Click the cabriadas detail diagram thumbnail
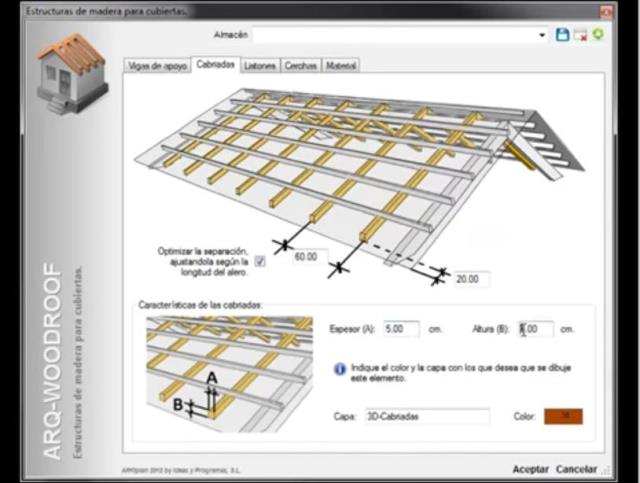 [229, 374]
